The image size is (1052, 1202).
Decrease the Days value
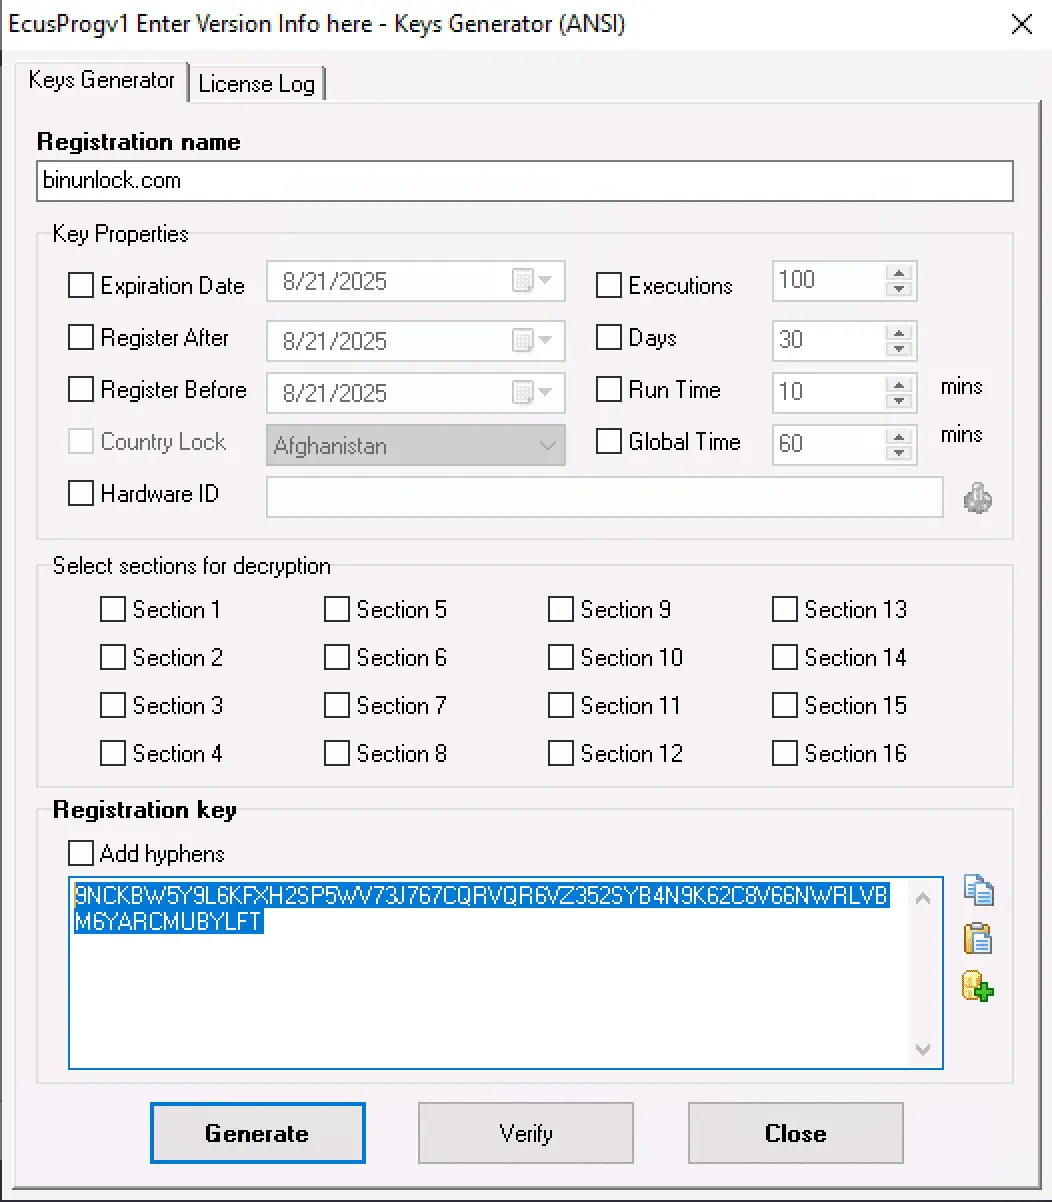coord(898,348)
